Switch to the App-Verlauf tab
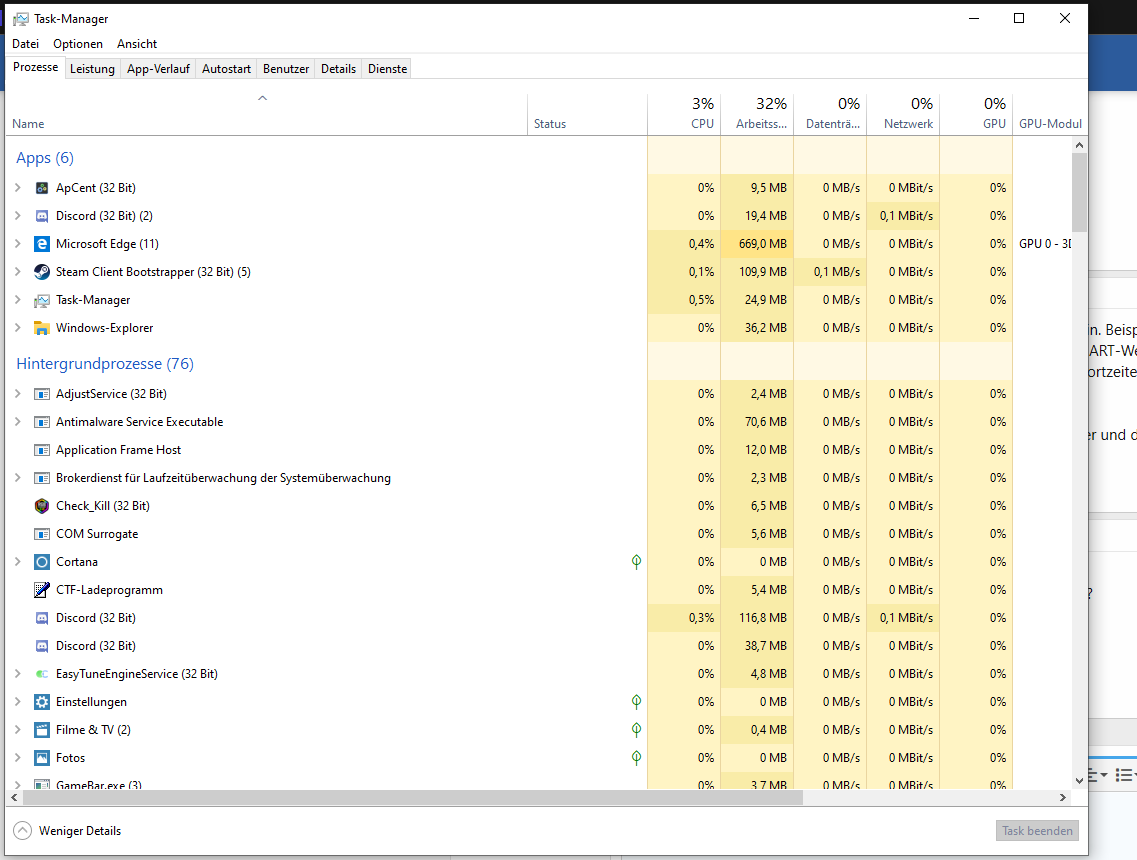Screen dimensions: 1137x860 click(158, 69)
